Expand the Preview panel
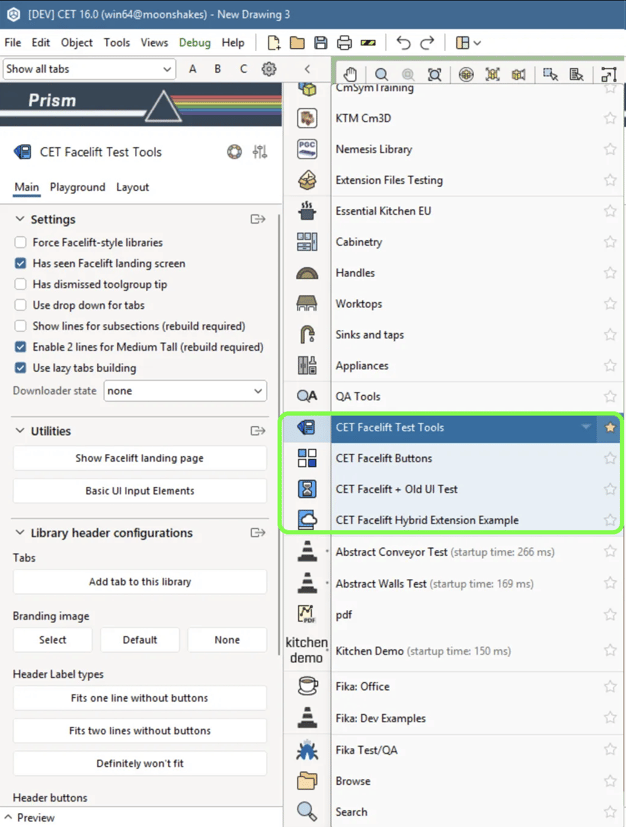This screenshot has width=626, height=827. point(8,818)
